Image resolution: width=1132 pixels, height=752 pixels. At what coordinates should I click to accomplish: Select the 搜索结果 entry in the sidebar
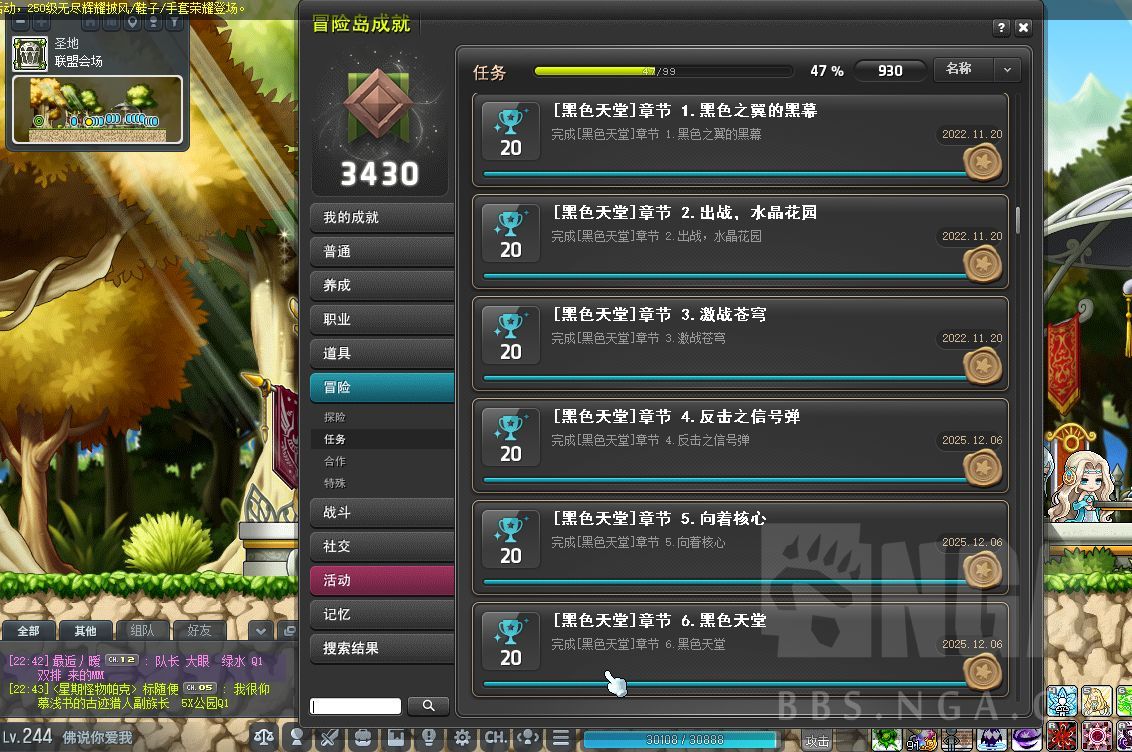(x=381, y=645)
